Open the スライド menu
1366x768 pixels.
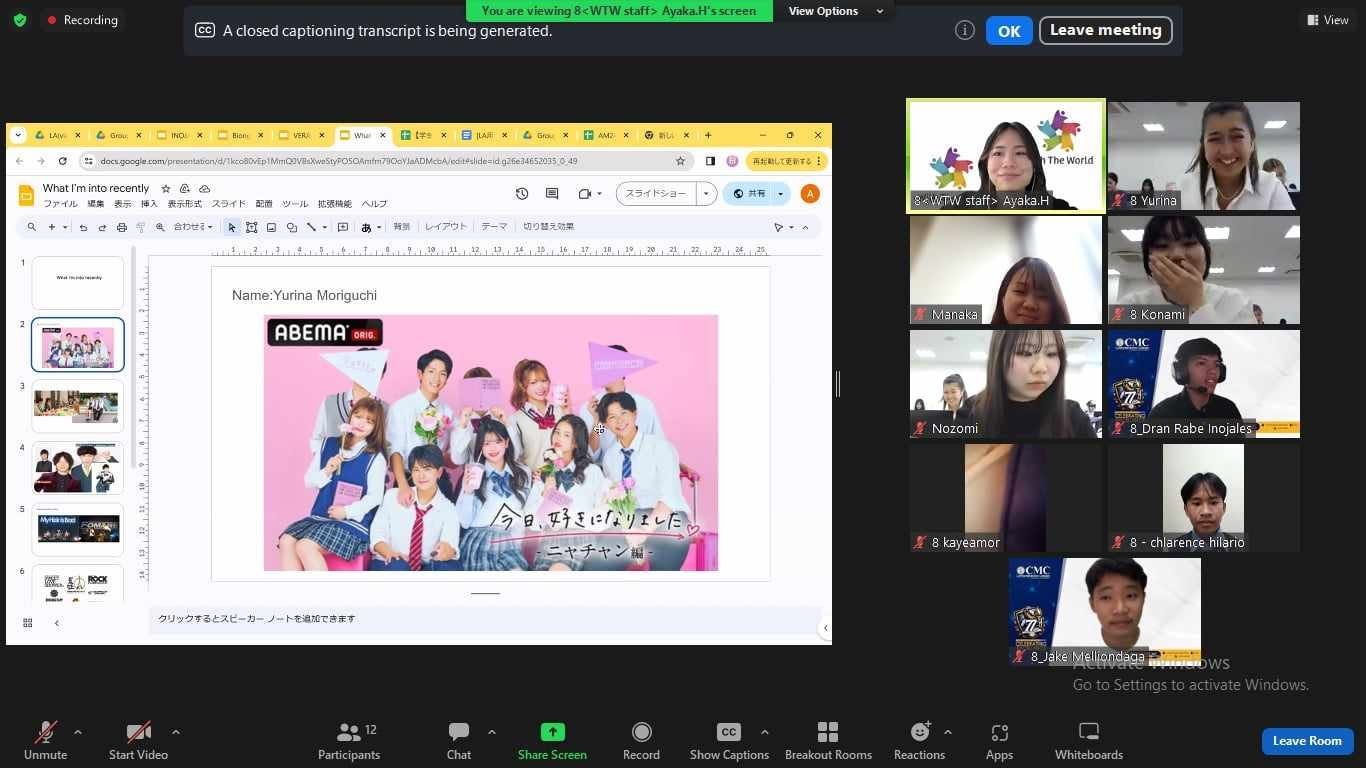tap(229, 204)
